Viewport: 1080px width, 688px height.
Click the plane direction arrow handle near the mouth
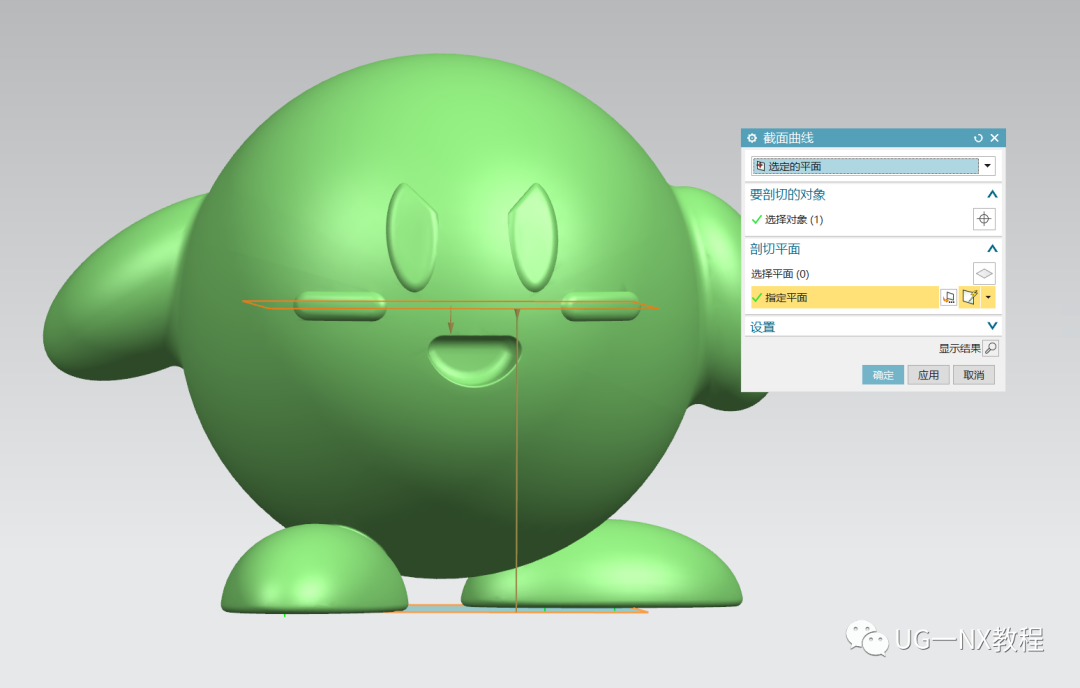451,320
